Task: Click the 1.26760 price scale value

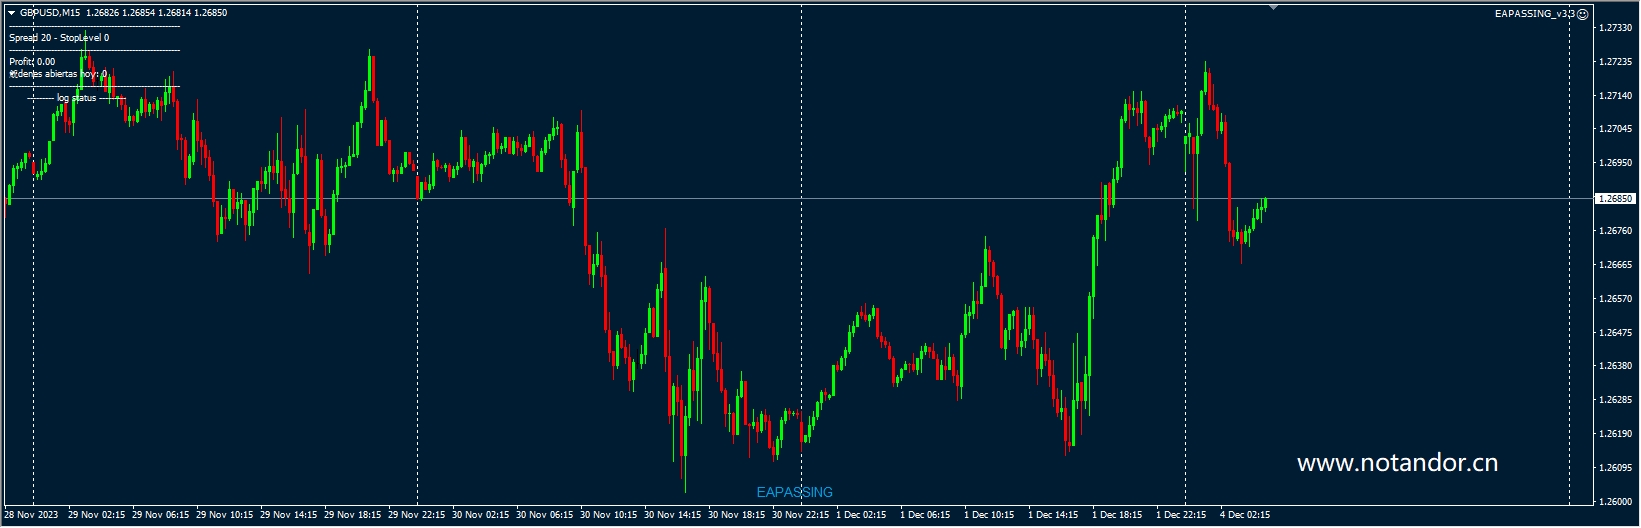Action: [1615, 231]
